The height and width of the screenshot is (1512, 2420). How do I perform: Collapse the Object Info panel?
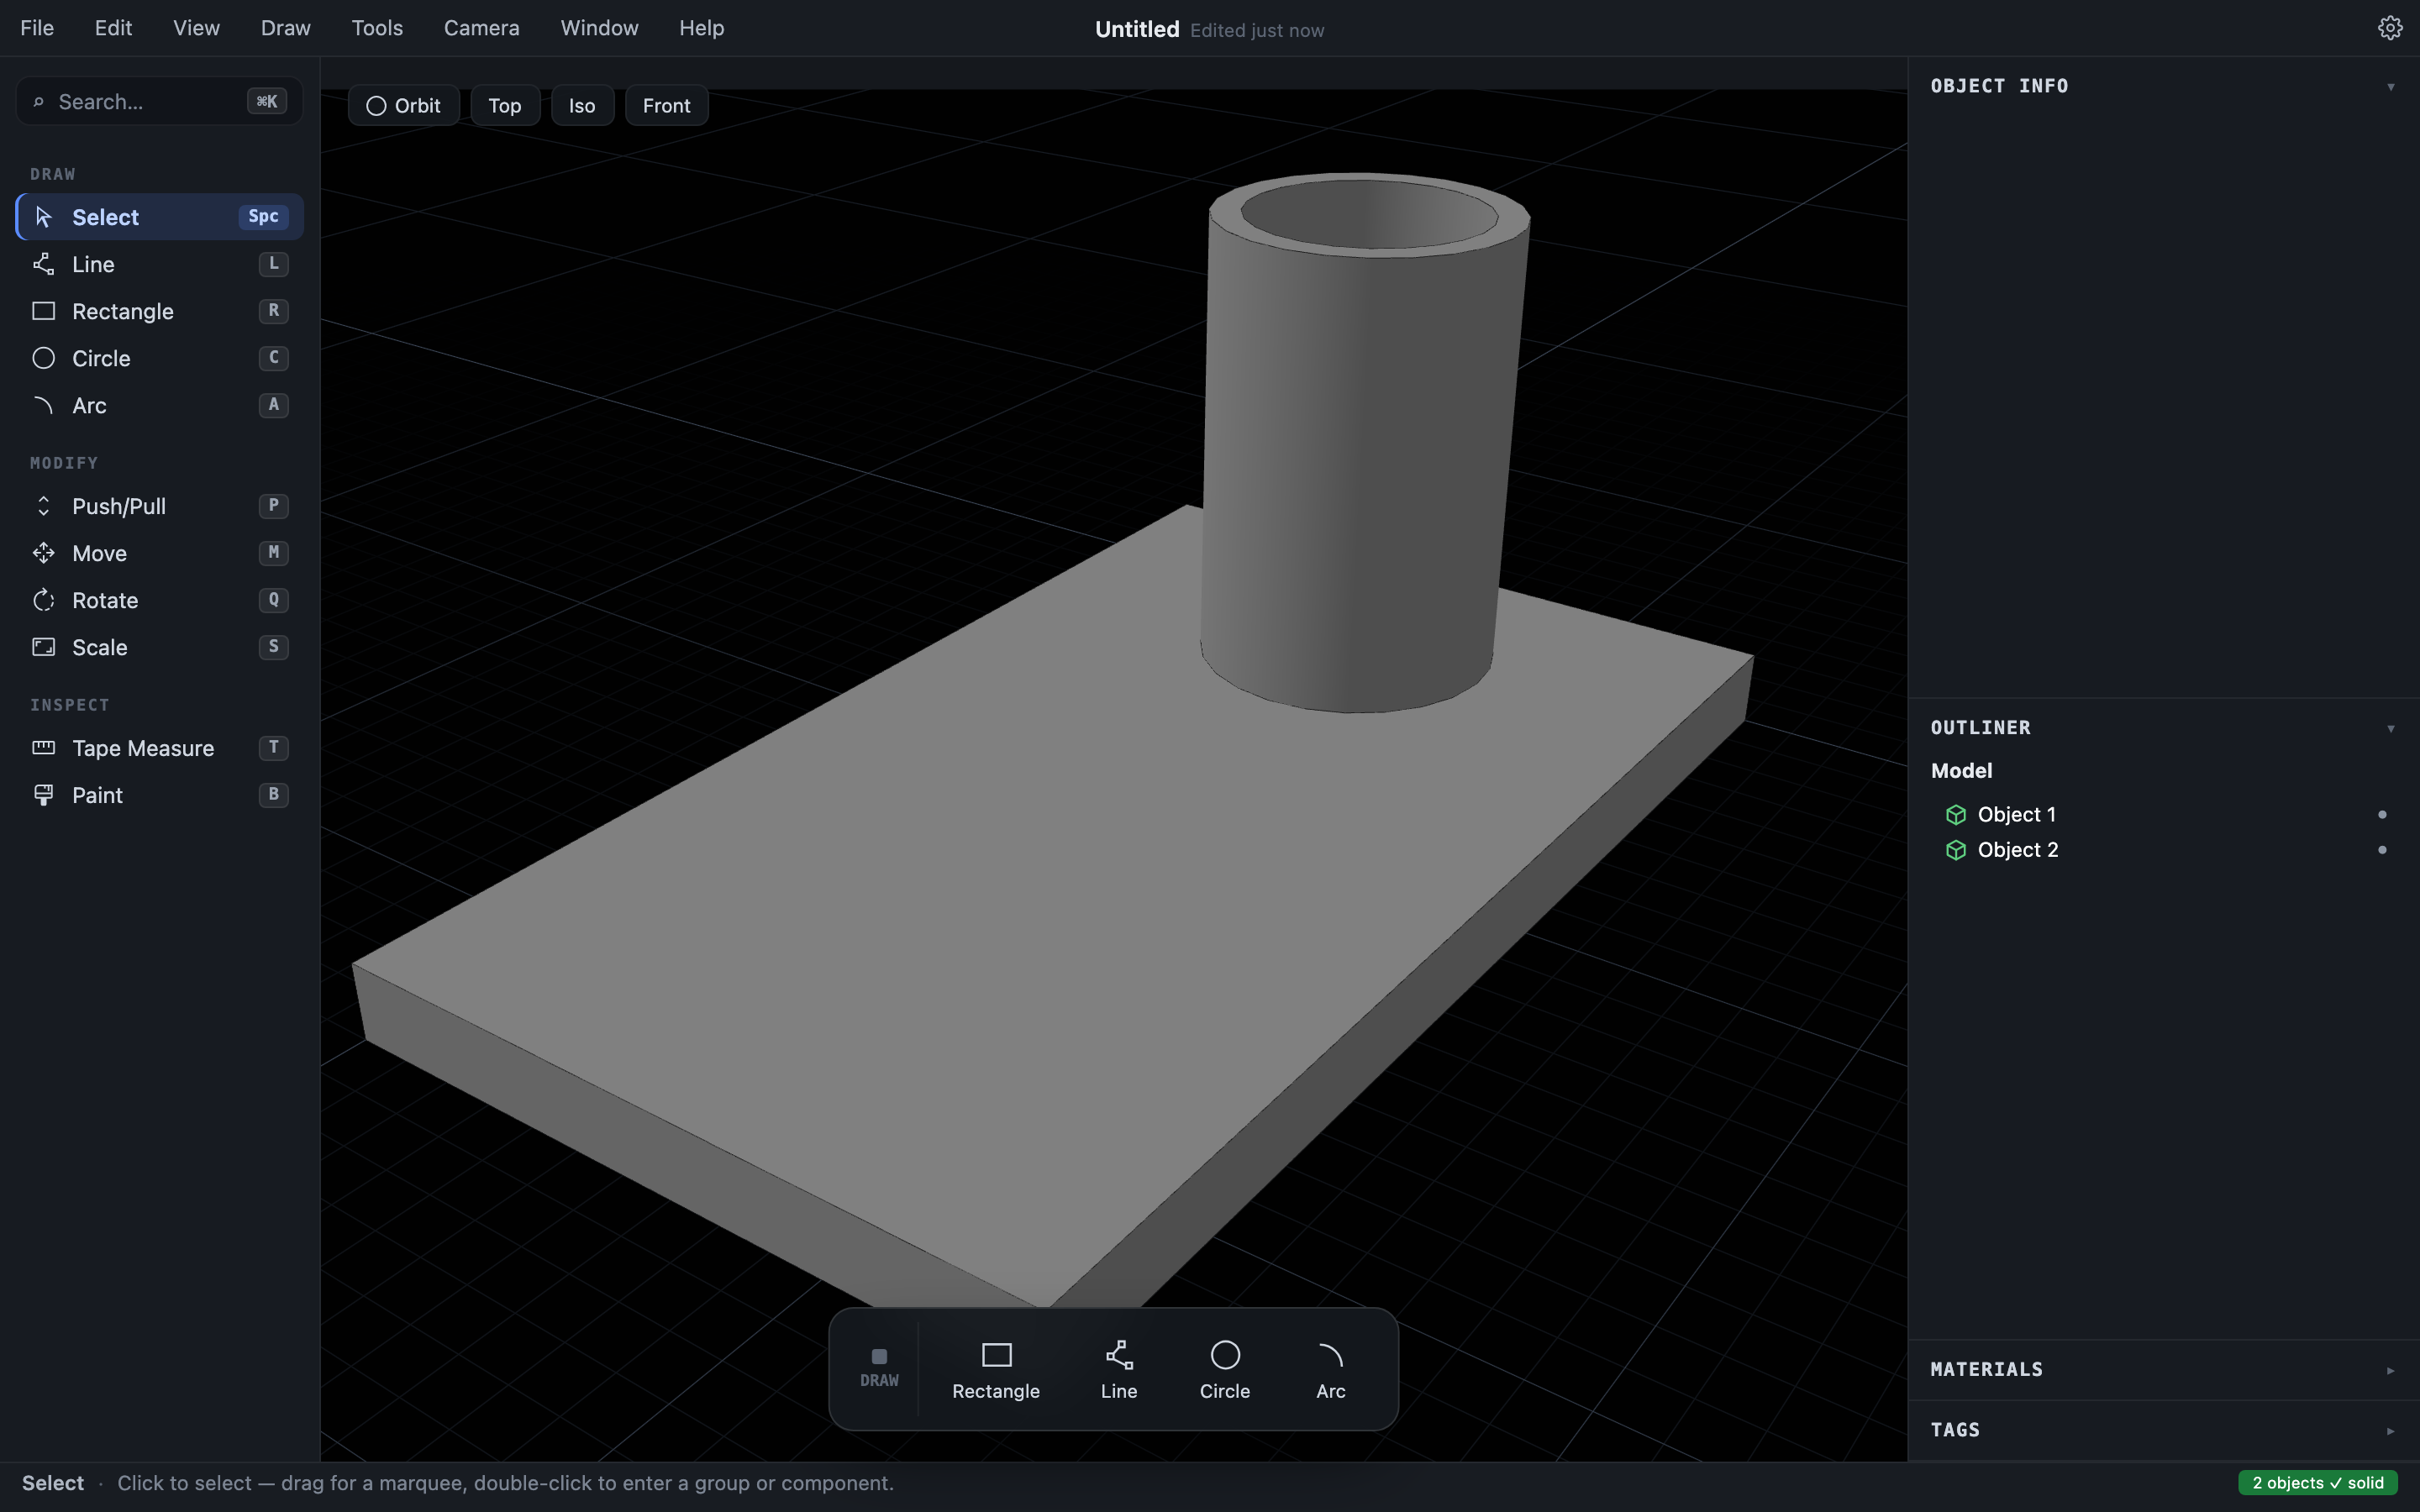point(2391,87)
